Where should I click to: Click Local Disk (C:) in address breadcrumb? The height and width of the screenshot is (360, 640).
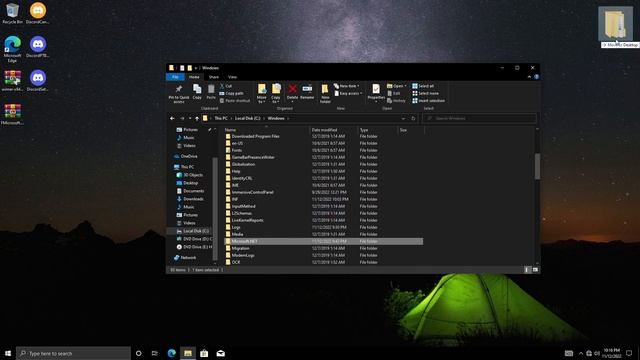(x=247, y=118)
